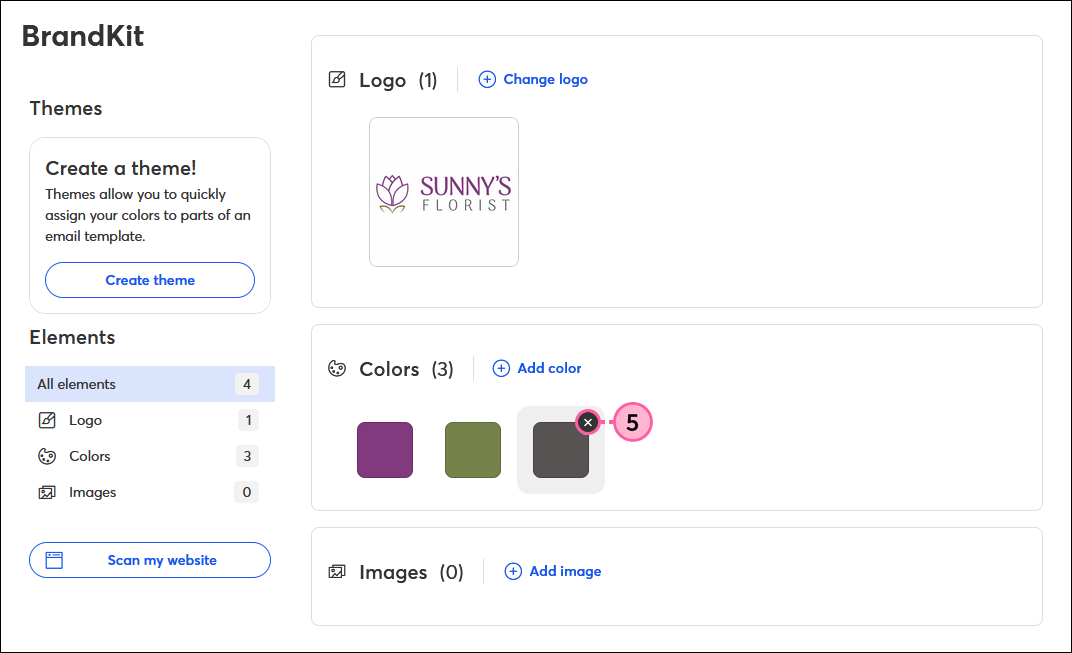The height and width of the screenshot is (653, 1072).
Task: Click the Themes sidebar heading
Action: tap(66, 109)
